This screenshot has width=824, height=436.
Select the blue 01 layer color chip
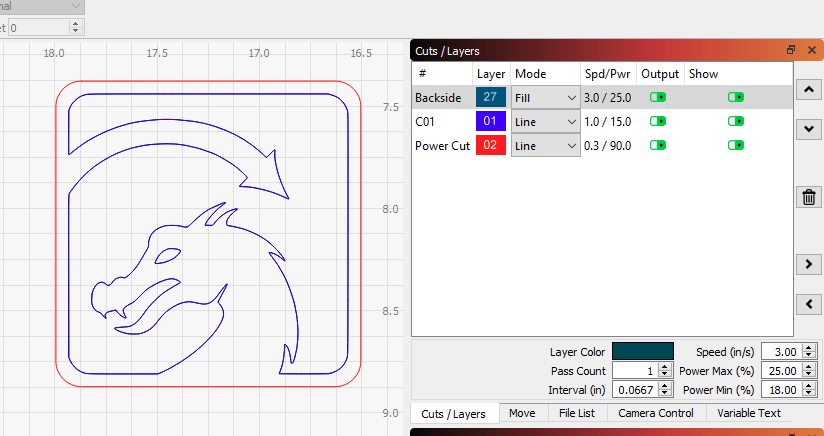click(490, 121)
